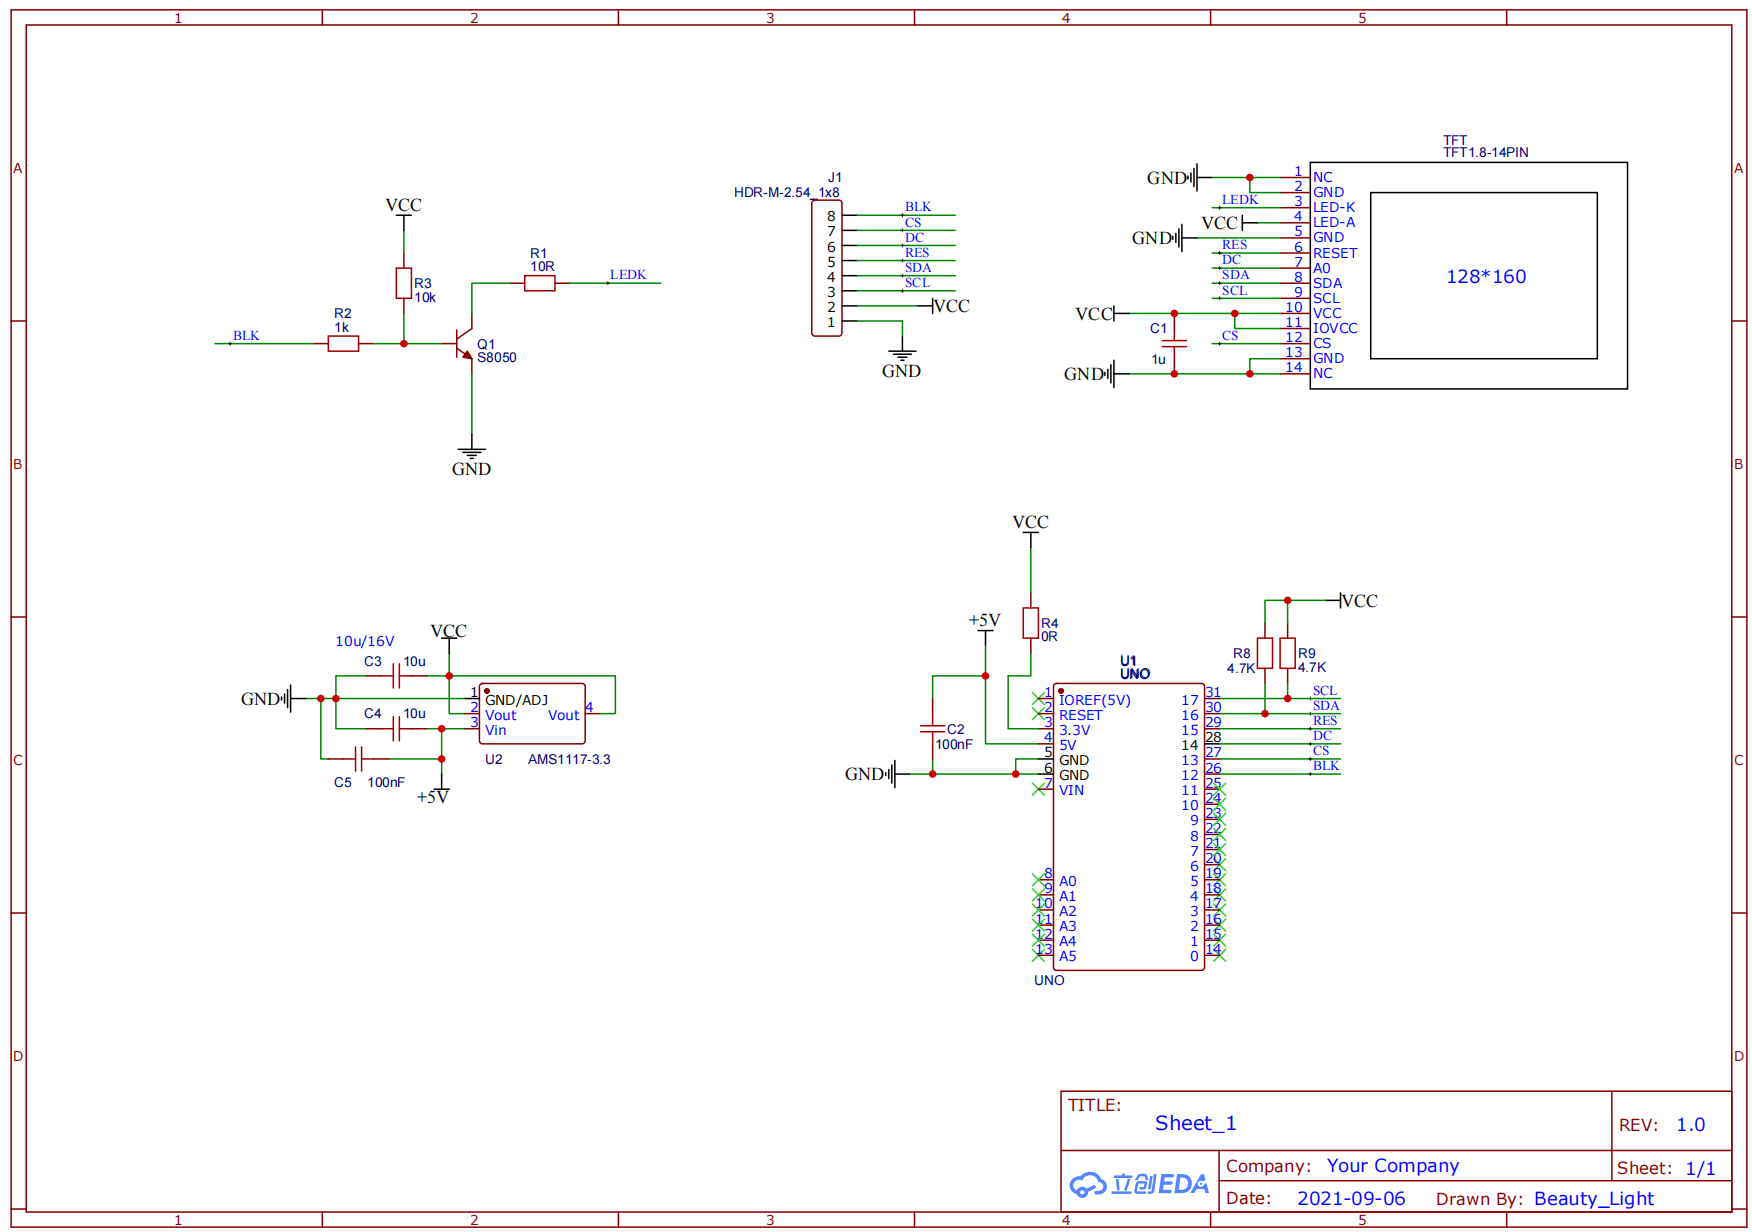Click the BLK net label left of R2
This screenshot has width=1752, height=1232.
246,336
